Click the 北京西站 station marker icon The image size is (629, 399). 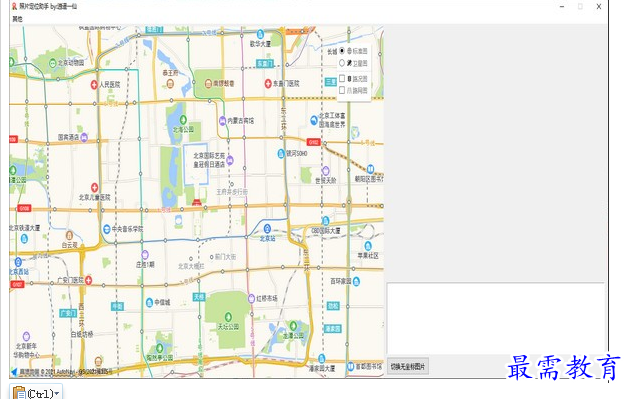coord(18,262)
